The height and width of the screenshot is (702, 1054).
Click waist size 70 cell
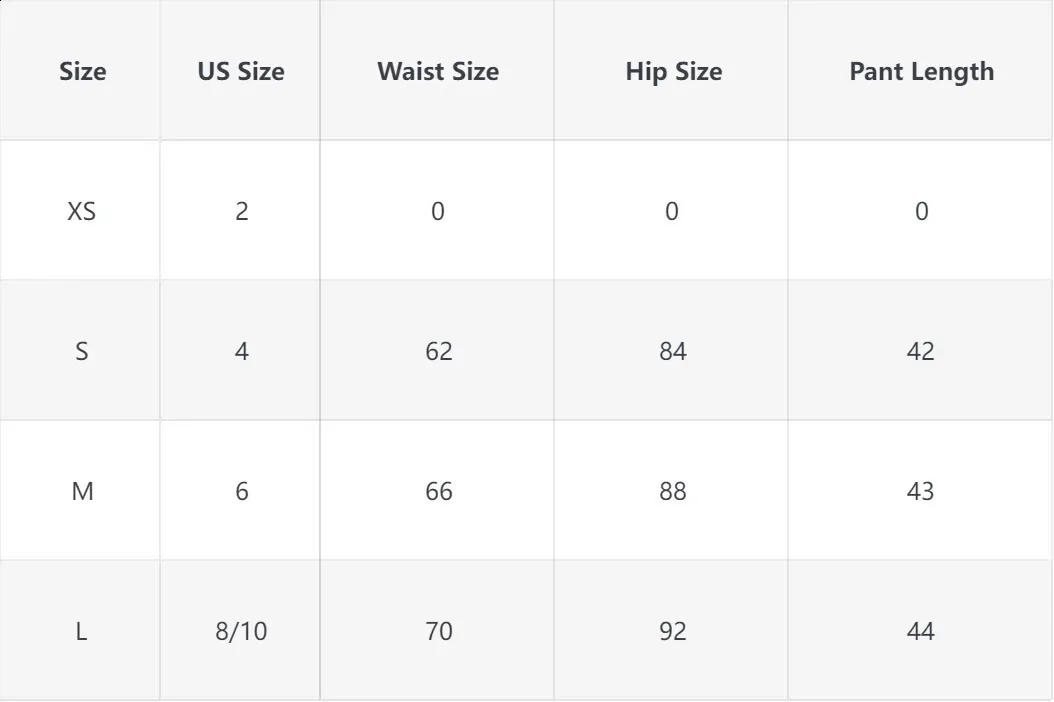tap(438, 631)
